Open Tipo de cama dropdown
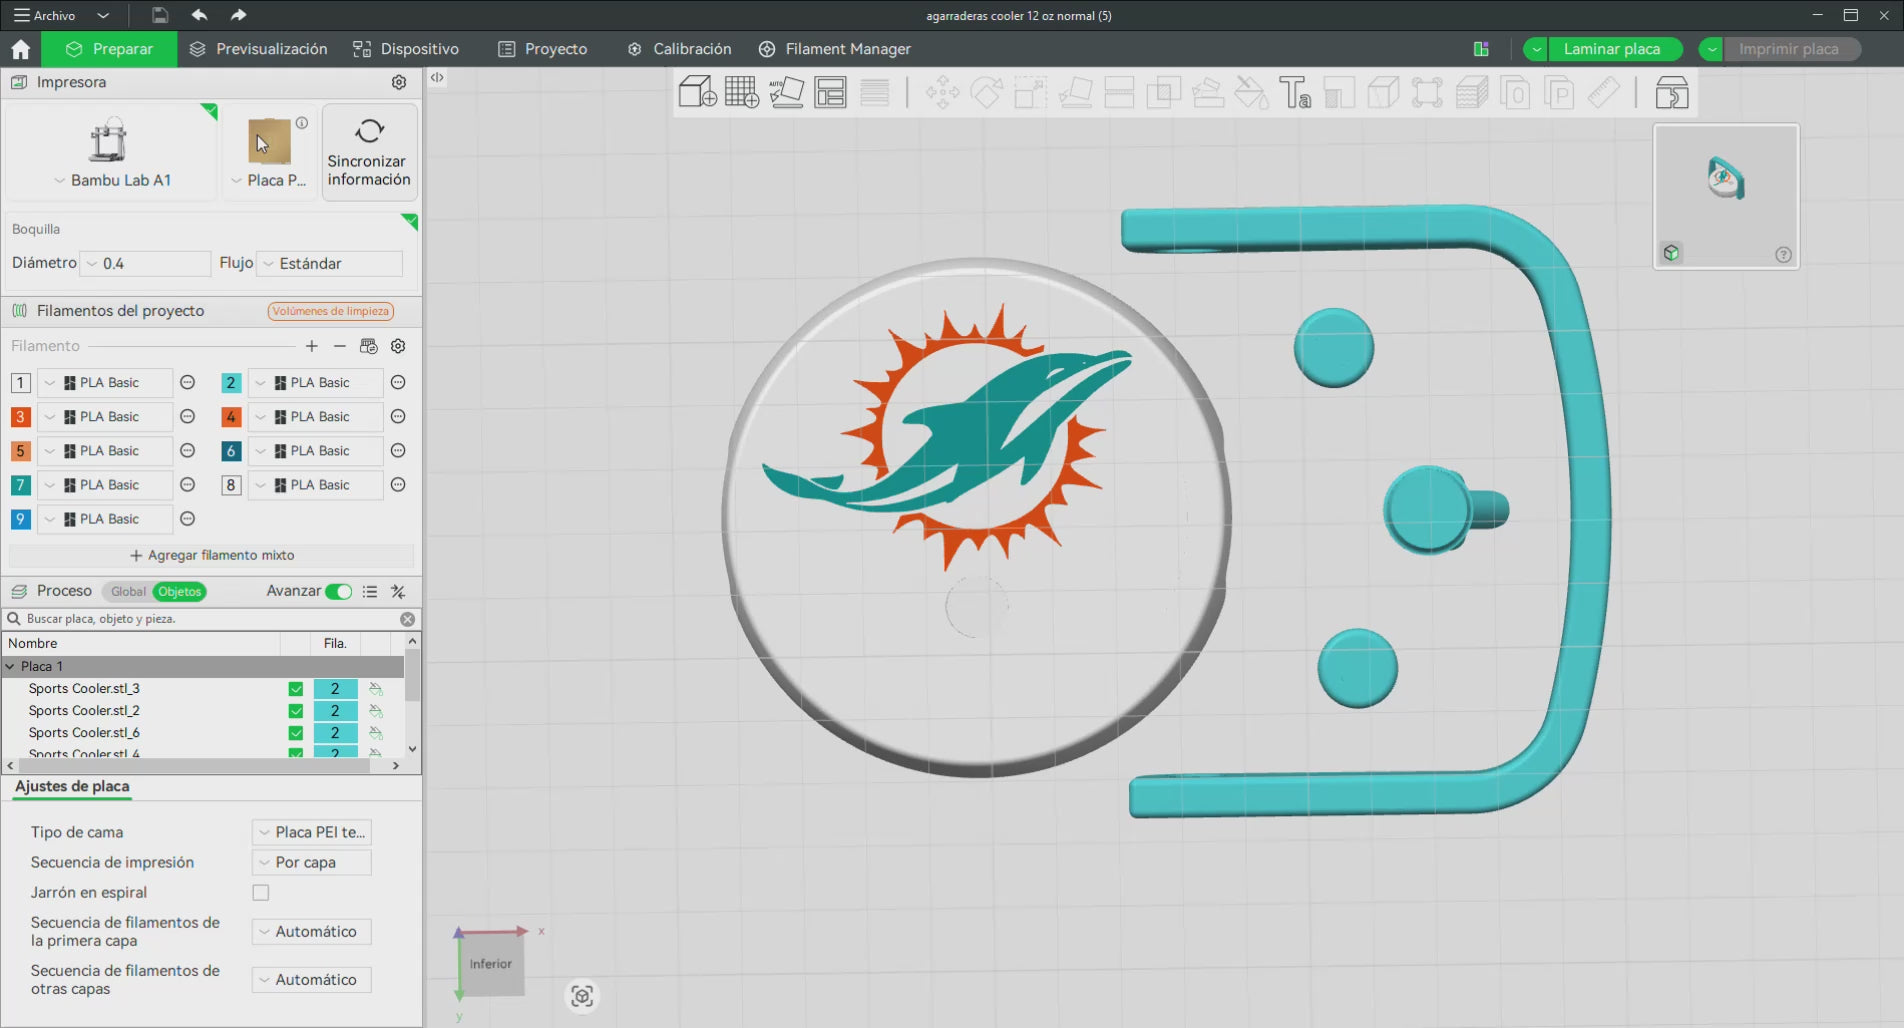Viewport: 1904px width, 1028px height. pyautogui.click(x=312, y=832)
